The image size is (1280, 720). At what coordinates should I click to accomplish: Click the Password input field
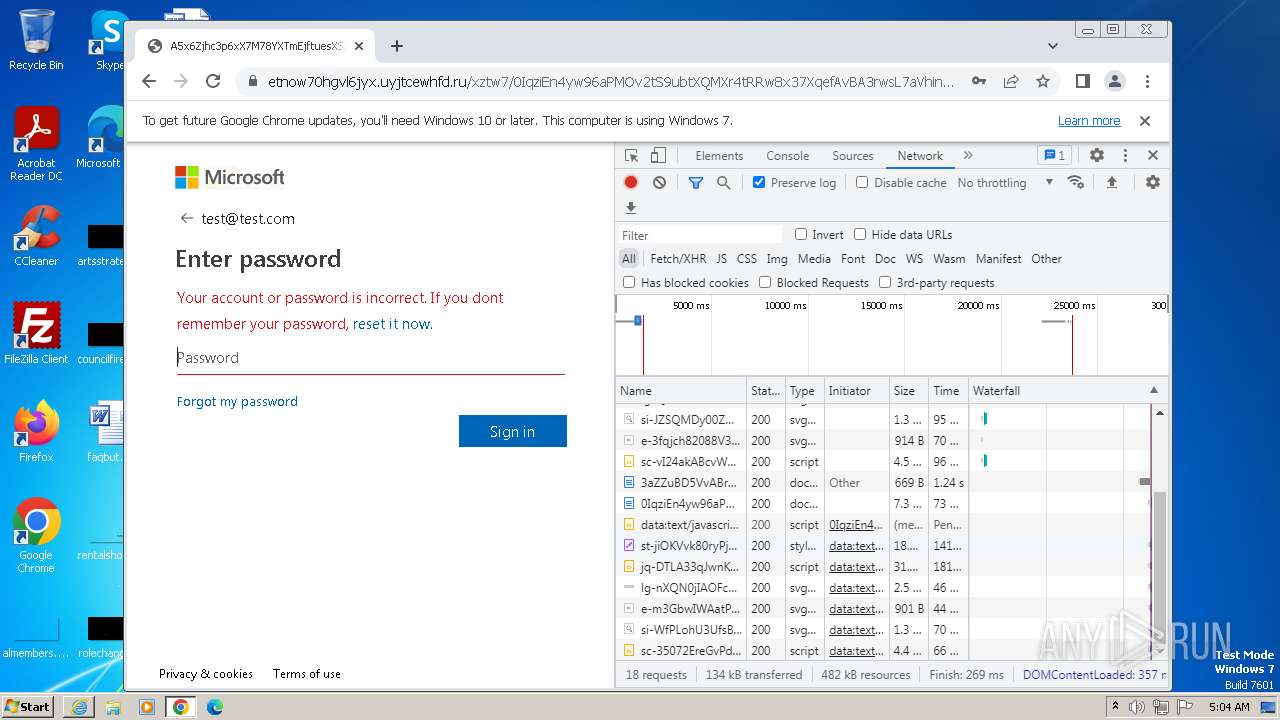point(371,358)
